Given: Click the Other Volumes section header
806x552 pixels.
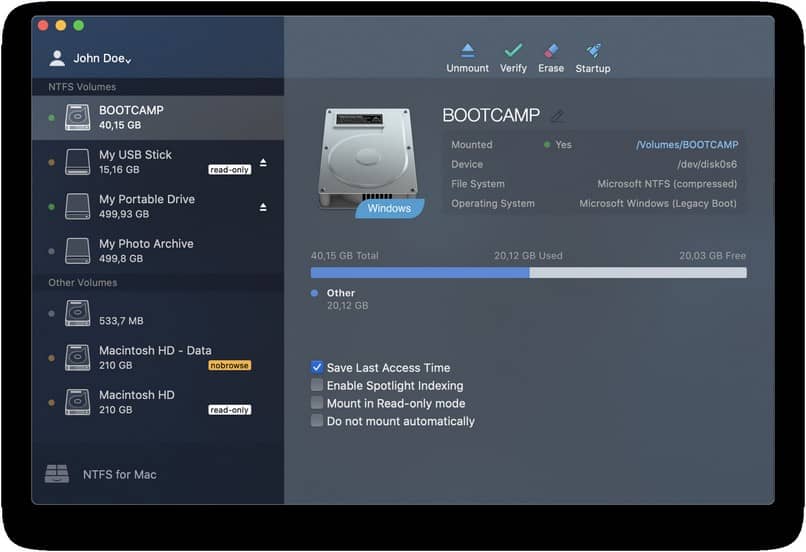Looking at the screenshot, I should pos(82,283).
